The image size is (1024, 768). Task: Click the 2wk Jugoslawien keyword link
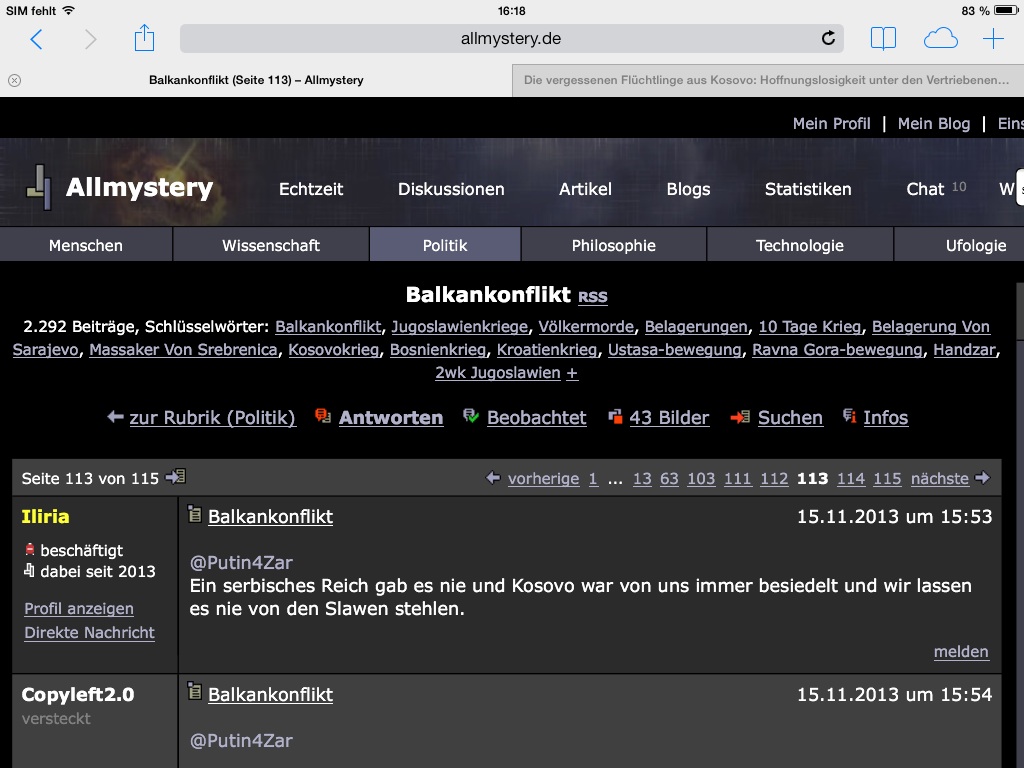[498, 373]
